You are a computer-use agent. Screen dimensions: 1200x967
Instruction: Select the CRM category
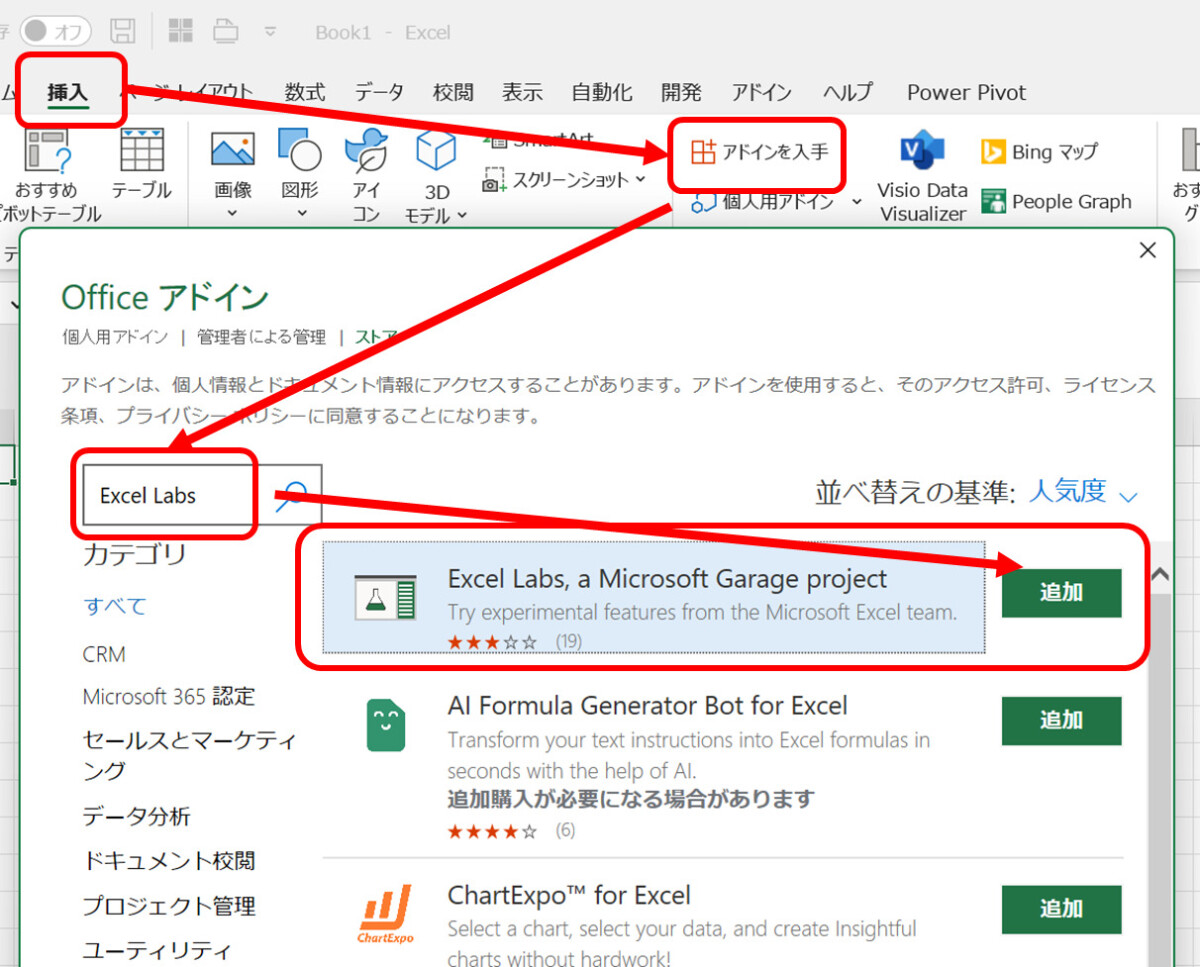(x=104, y=655)
